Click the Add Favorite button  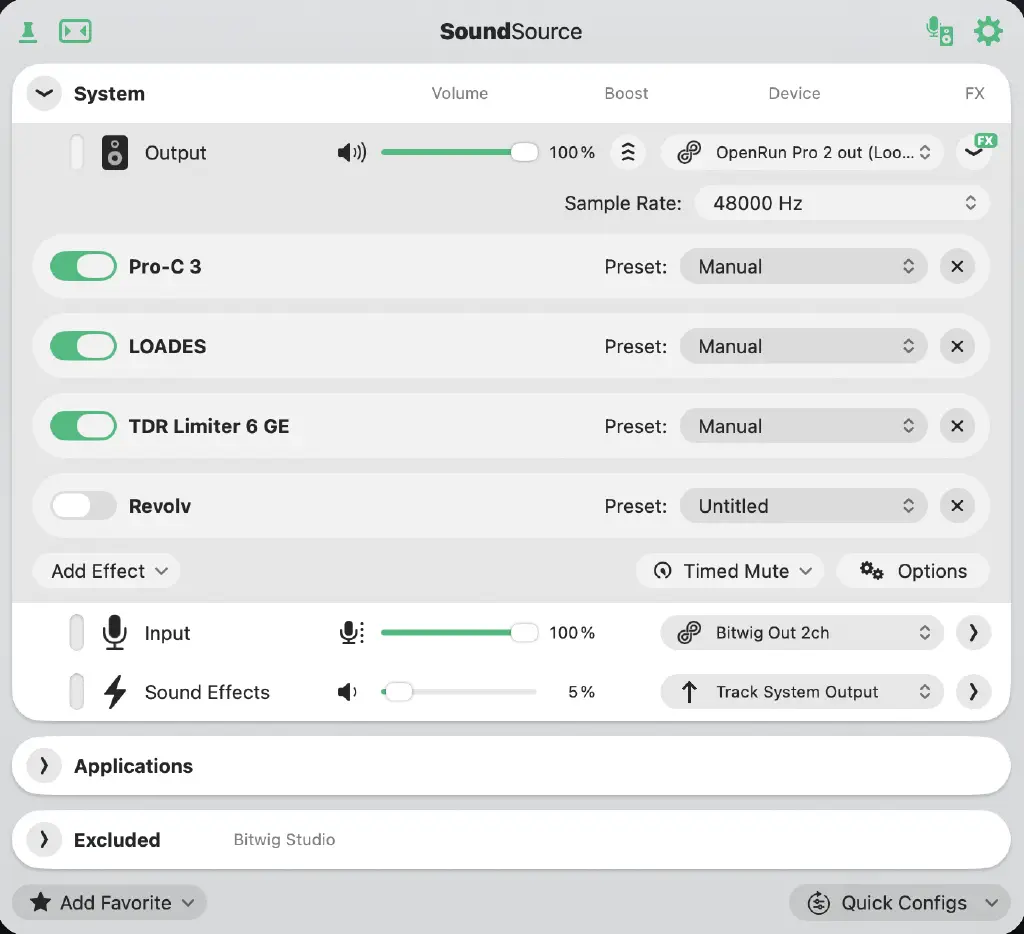(x=110, y=903)
